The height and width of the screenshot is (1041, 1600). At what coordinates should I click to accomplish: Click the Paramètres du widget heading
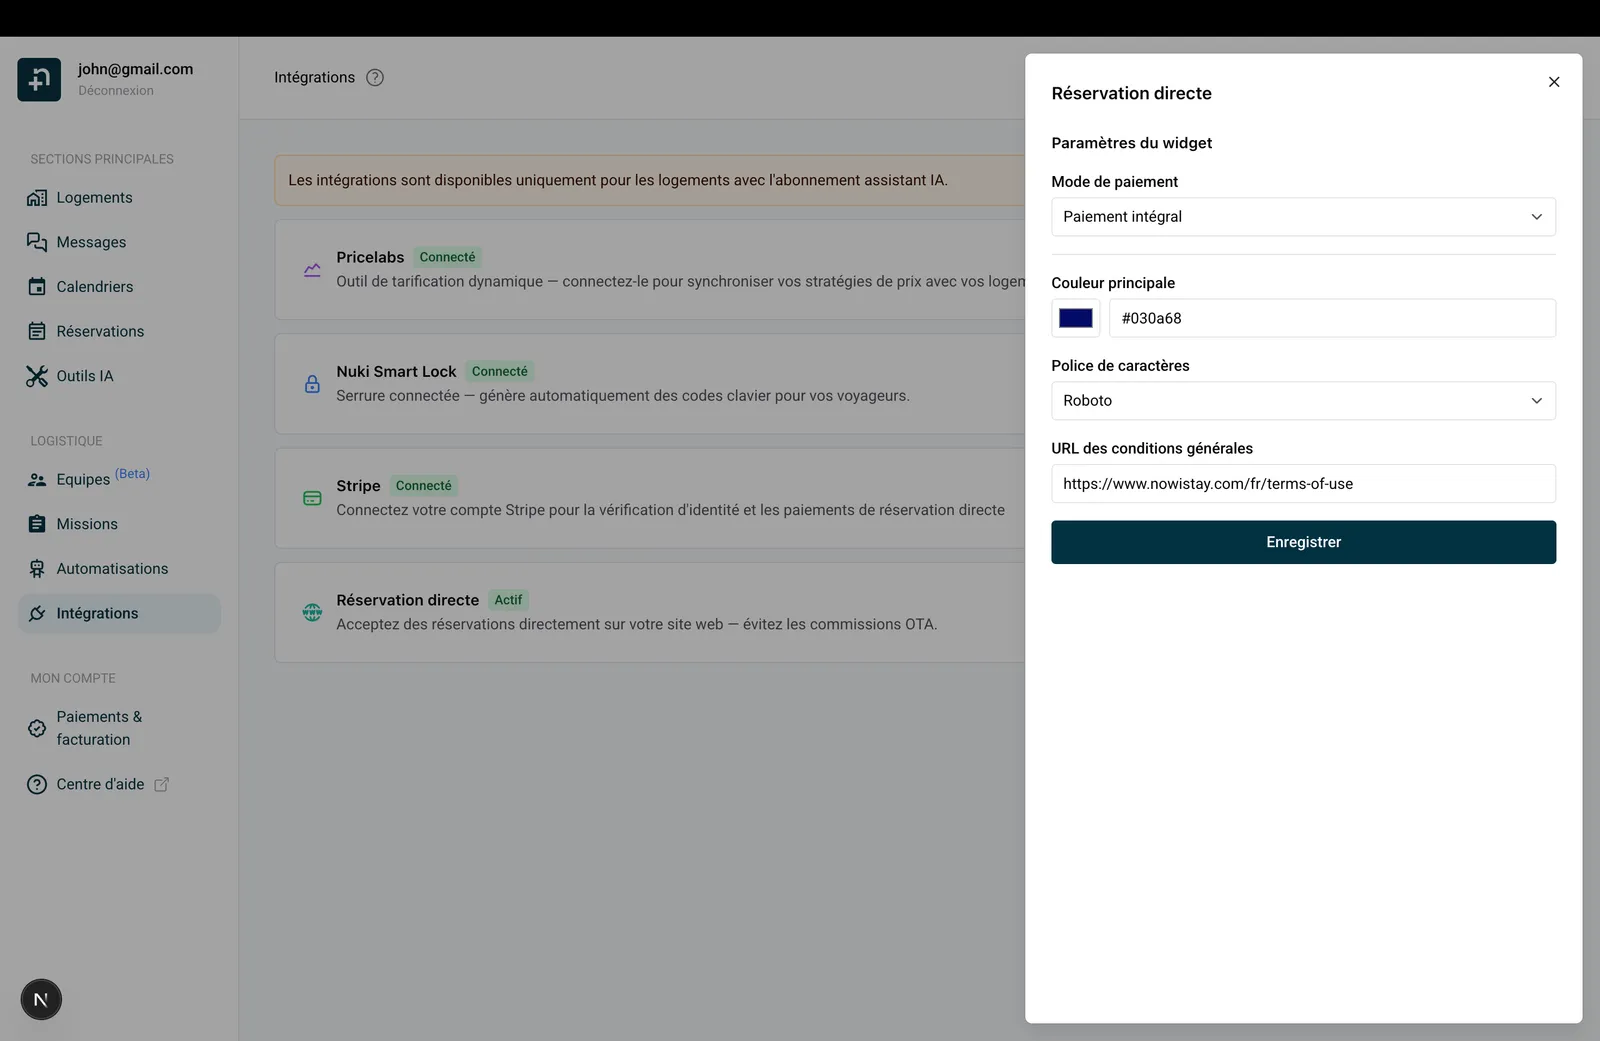pyautogui.click(x=1131, y=143)
